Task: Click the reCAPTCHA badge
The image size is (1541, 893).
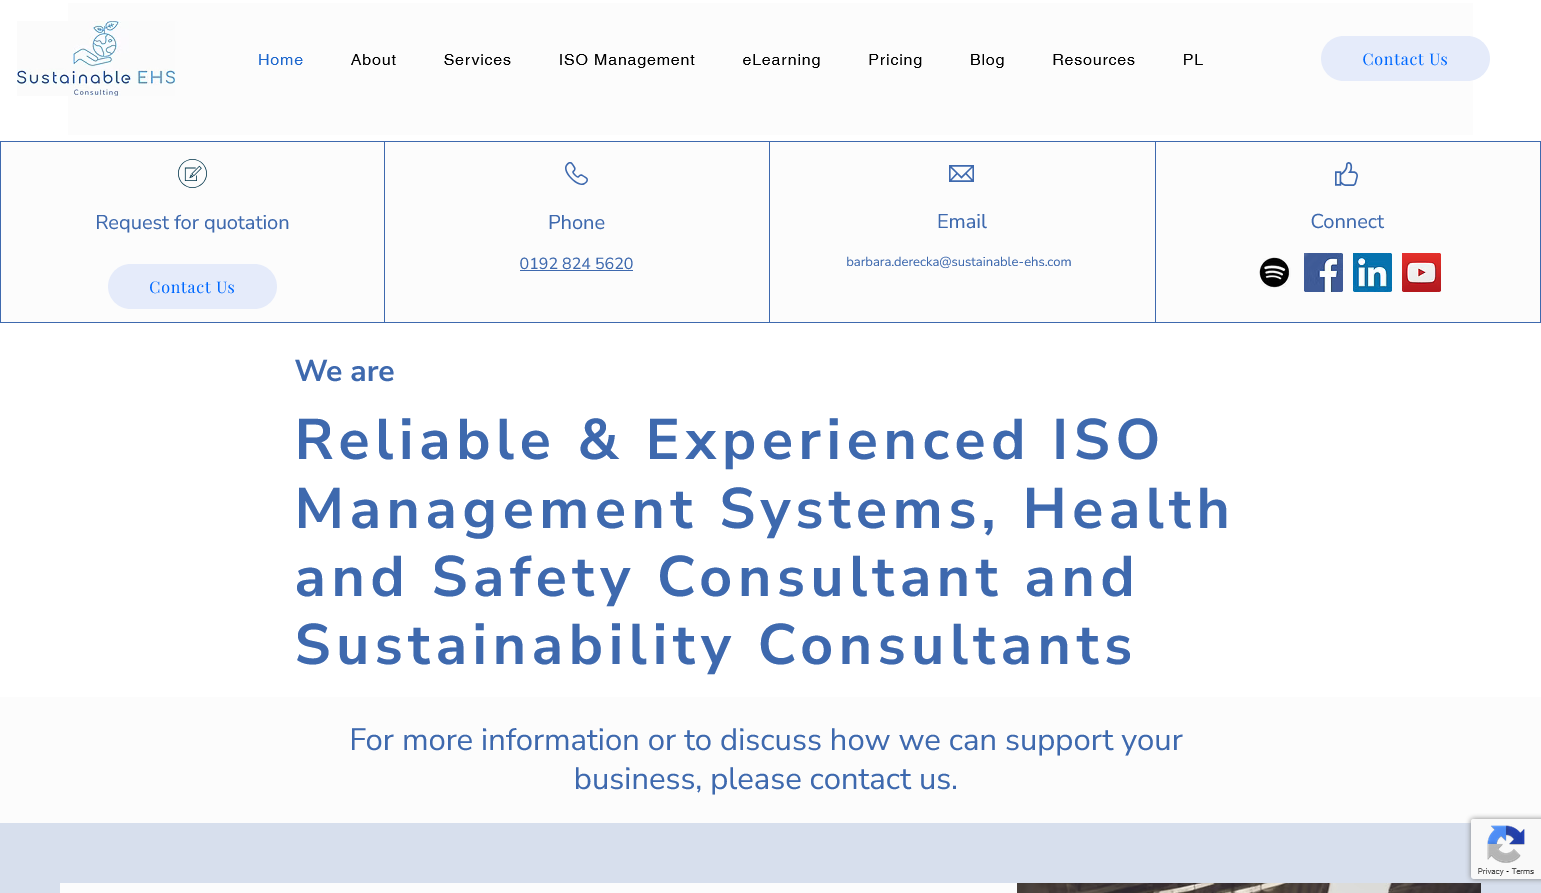Action: (1505, 848)
